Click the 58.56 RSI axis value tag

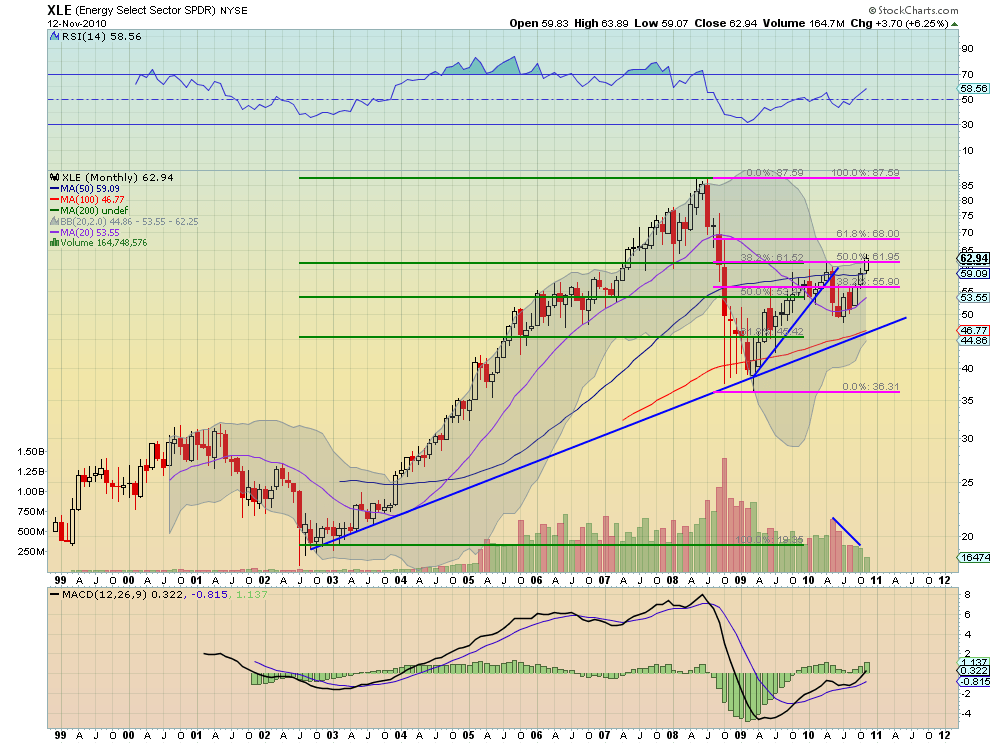974,88
